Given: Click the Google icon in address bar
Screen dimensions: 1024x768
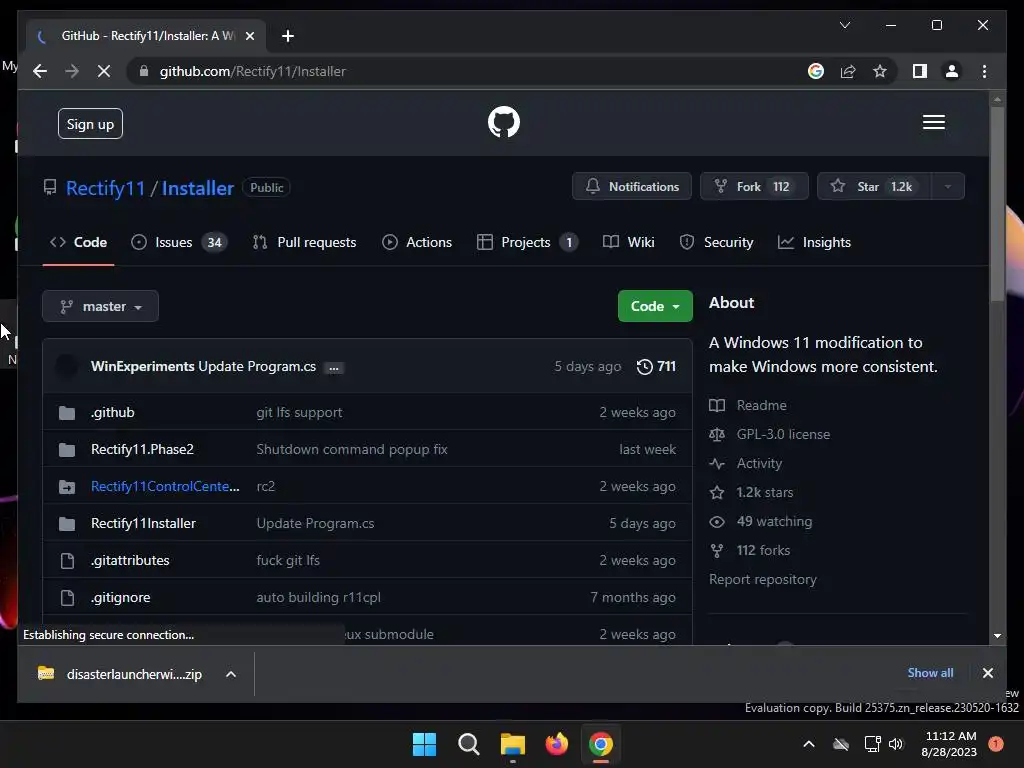Looking at the screenshot, I should tap(816, 71).
